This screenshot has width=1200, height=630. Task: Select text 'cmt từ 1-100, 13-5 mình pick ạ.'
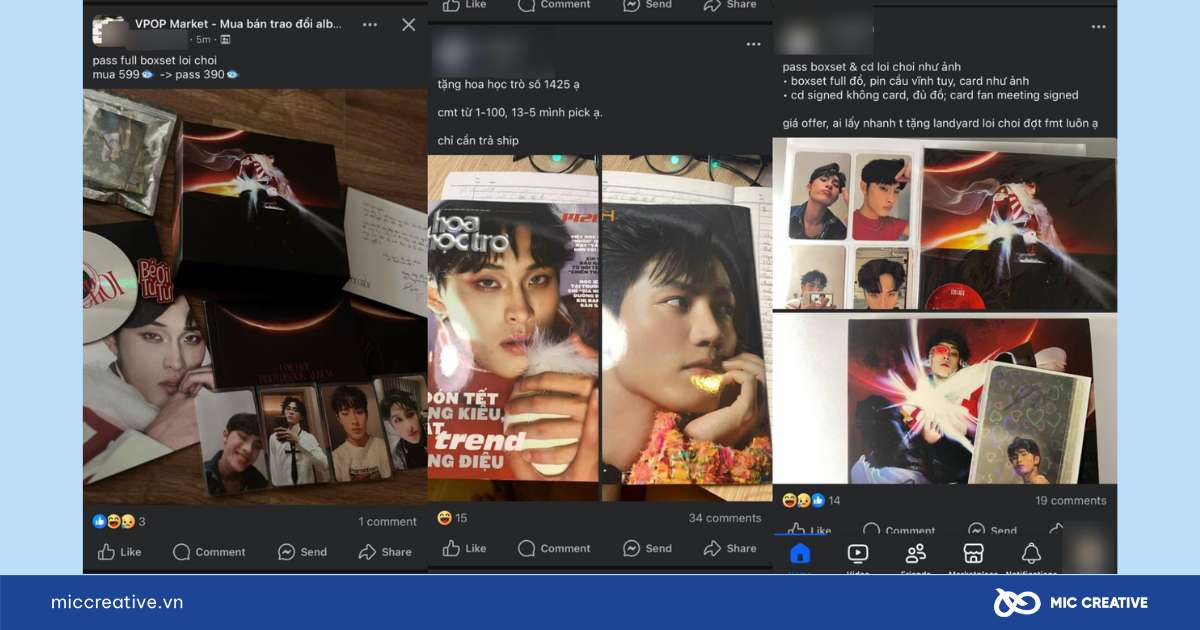(520, 112)
